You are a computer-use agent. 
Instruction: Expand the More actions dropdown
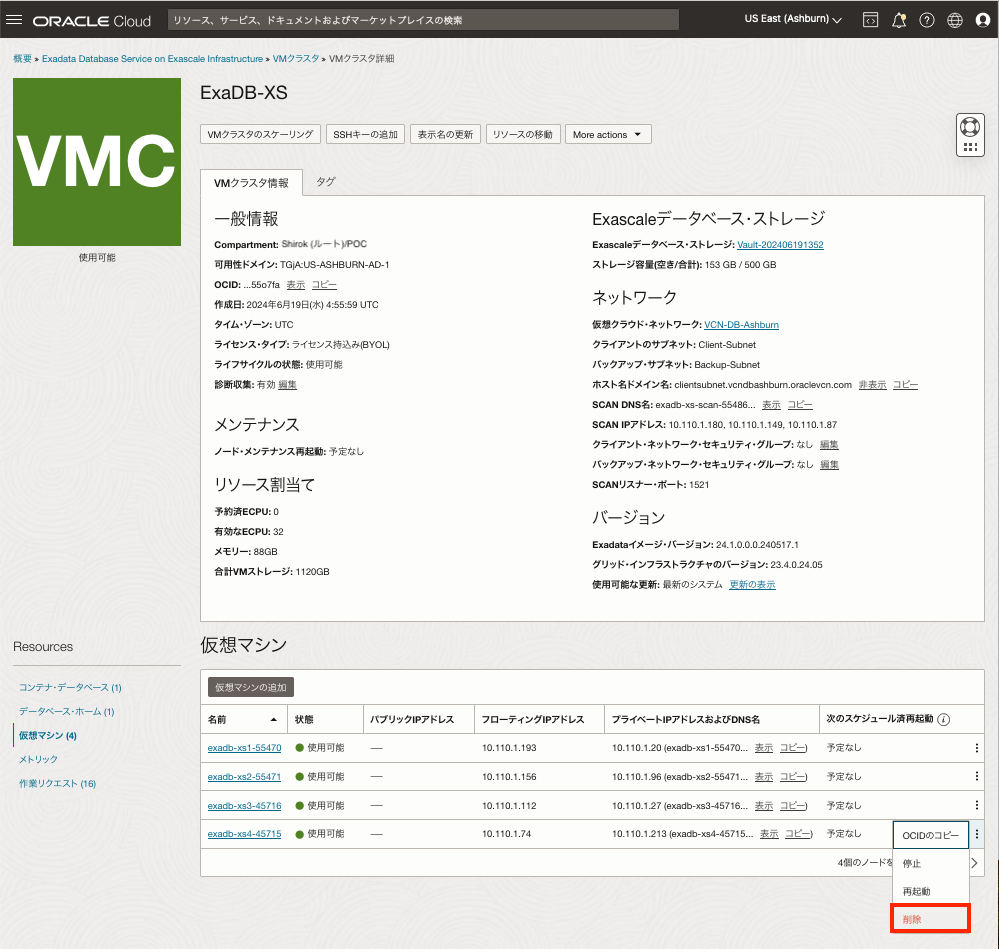[x=608, y=134]
